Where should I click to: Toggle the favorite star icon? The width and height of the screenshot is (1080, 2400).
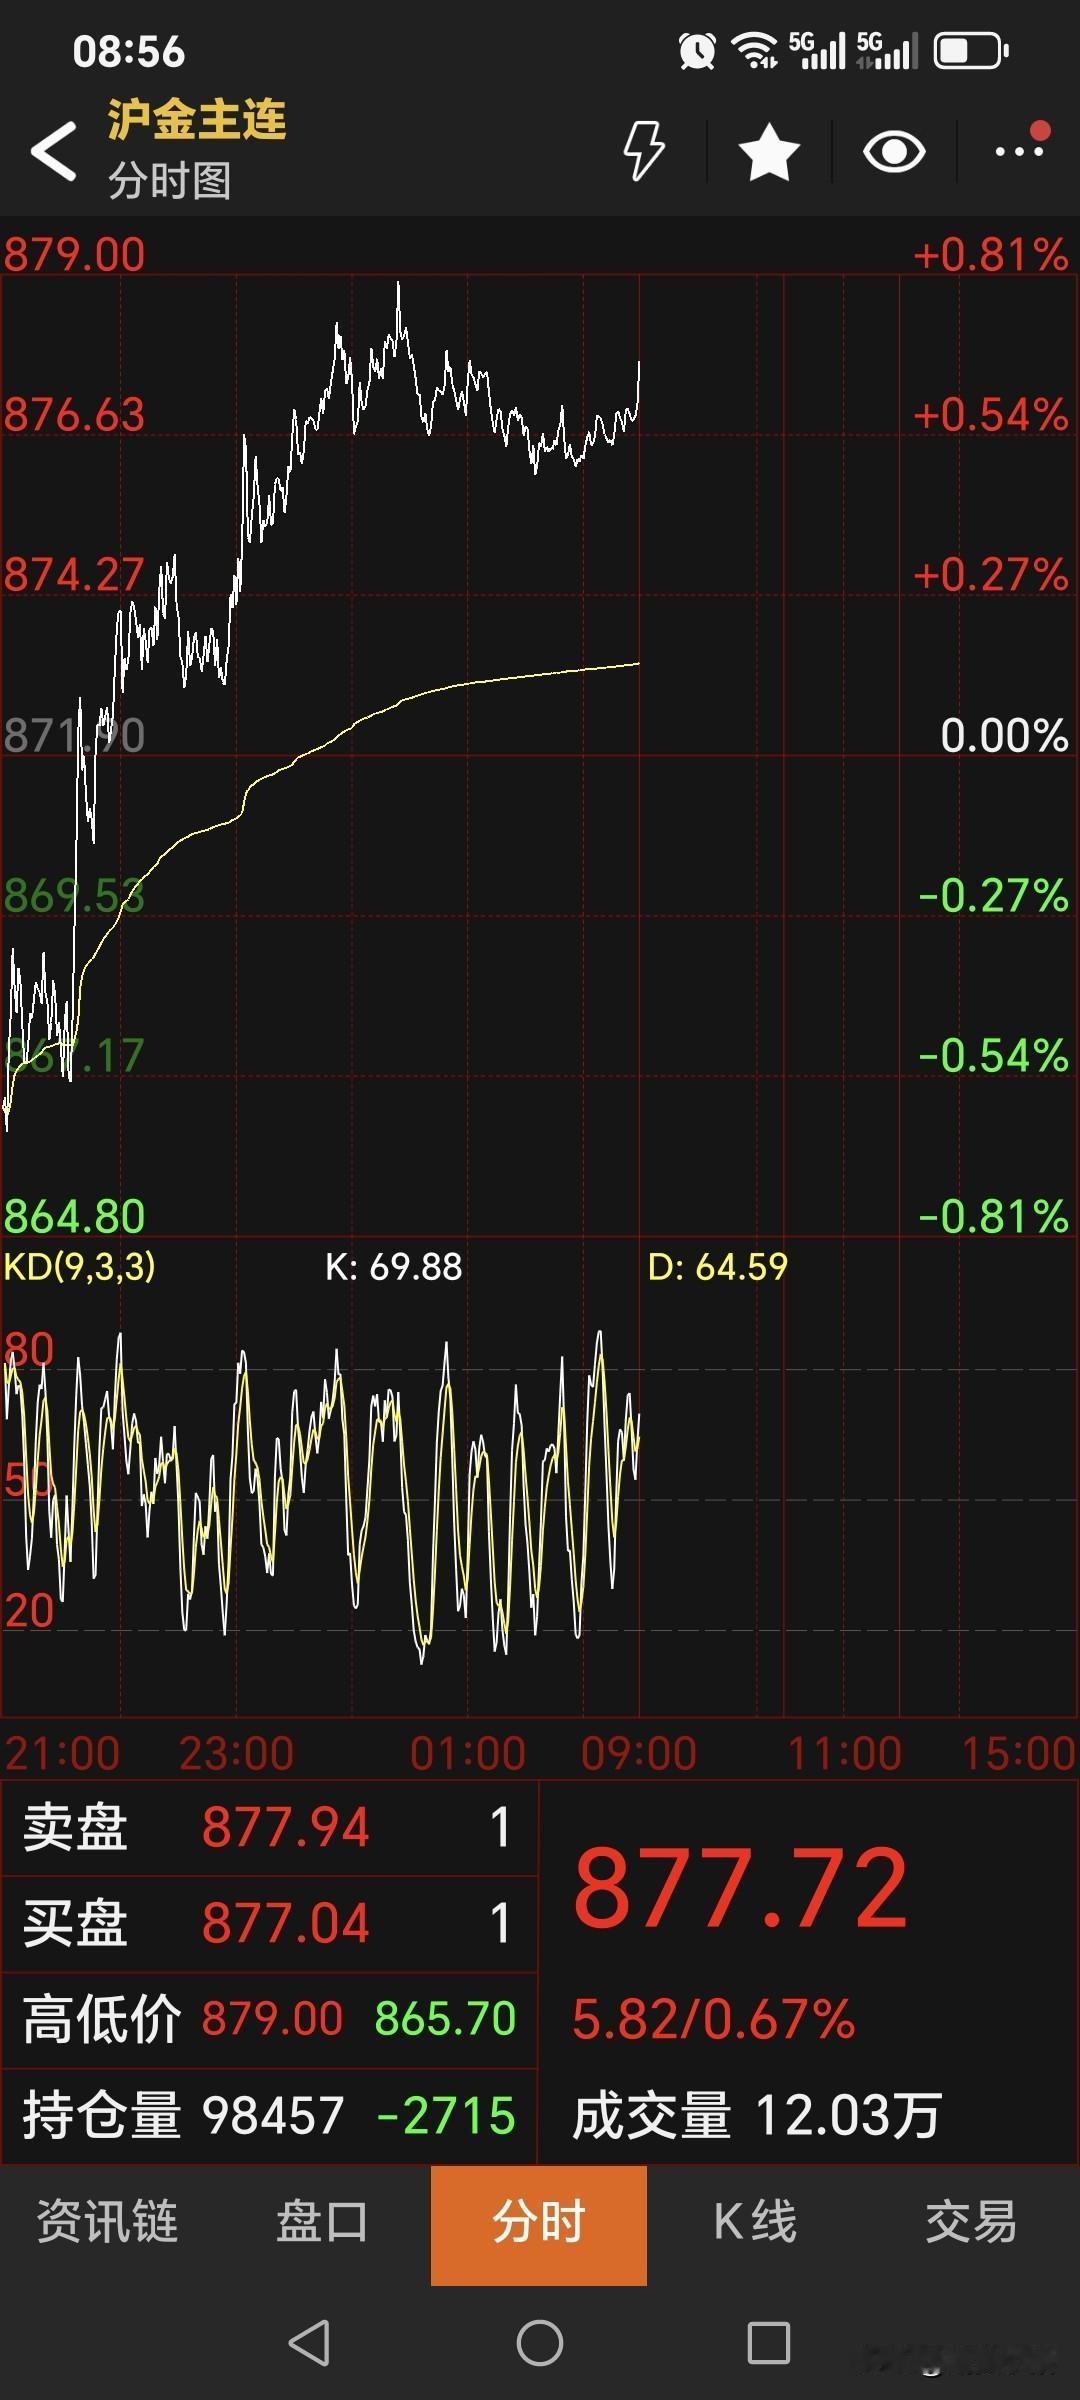(769, 152)
